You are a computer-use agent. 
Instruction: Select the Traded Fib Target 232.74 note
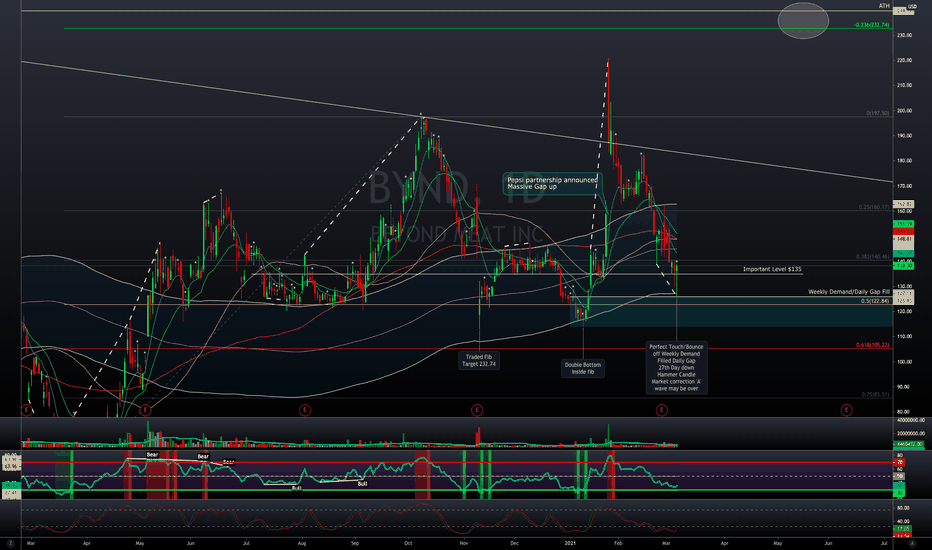coord(479,360)
